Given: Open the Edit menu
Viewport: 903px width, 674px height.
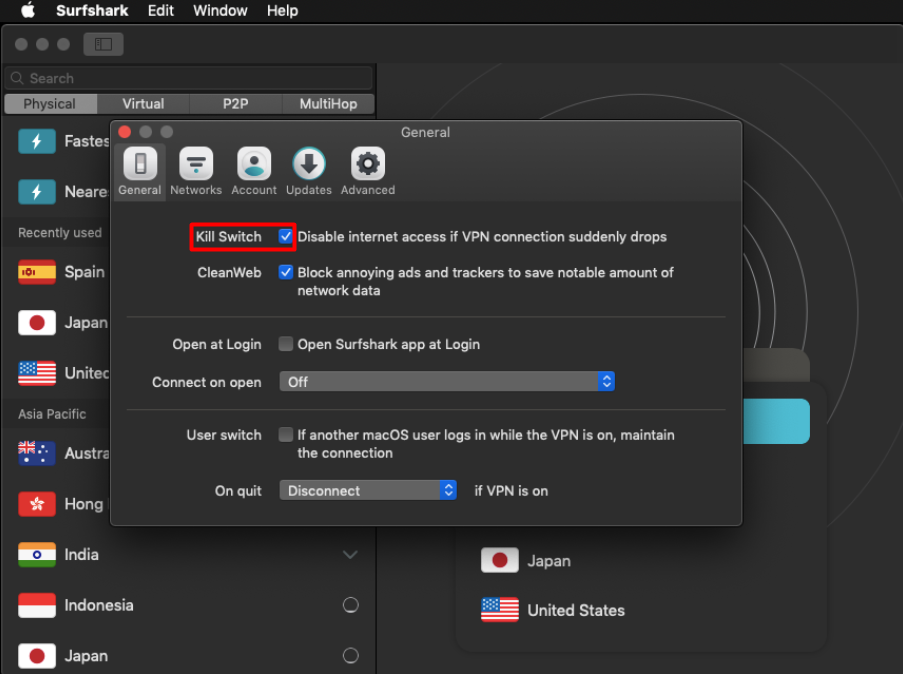Looking at the screenshot, I should click(x=161, y=10).
